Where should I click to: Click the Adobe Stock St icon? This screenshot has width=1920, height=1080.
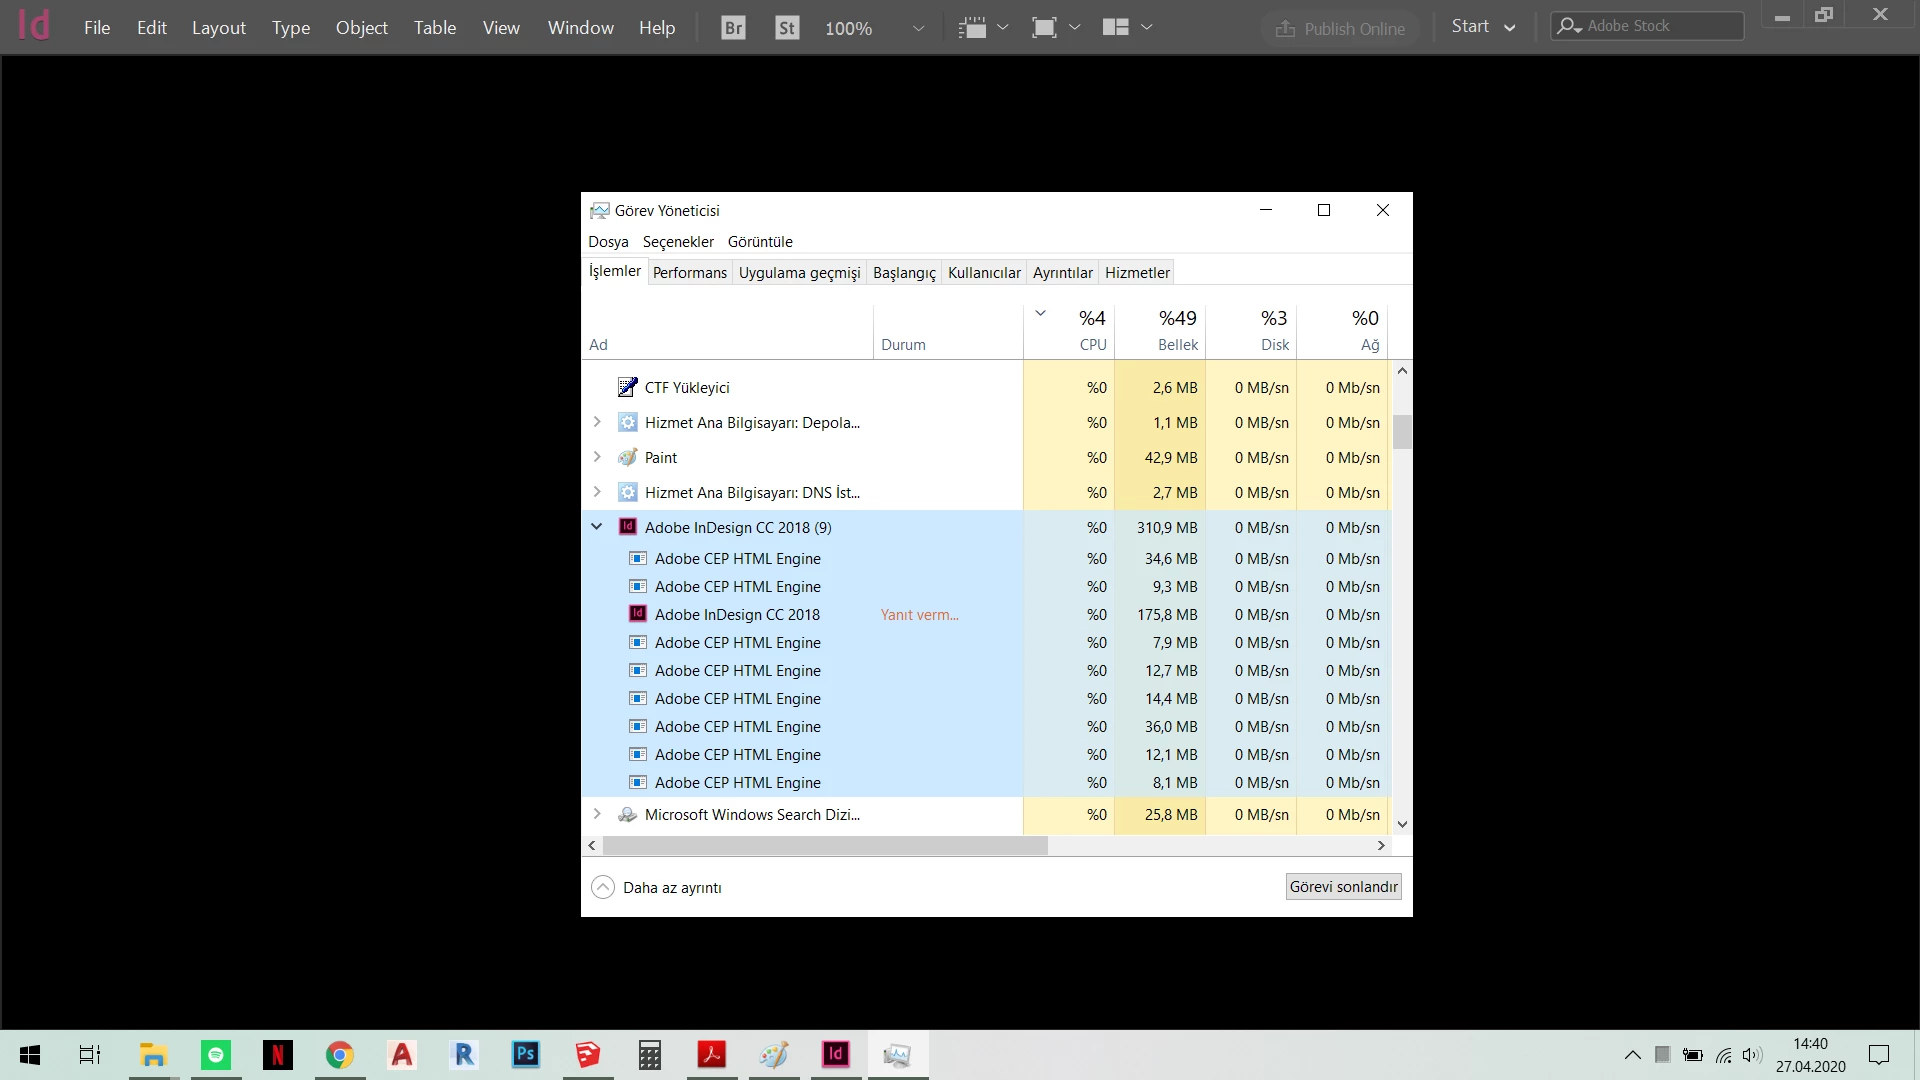(x=787, y=28)
